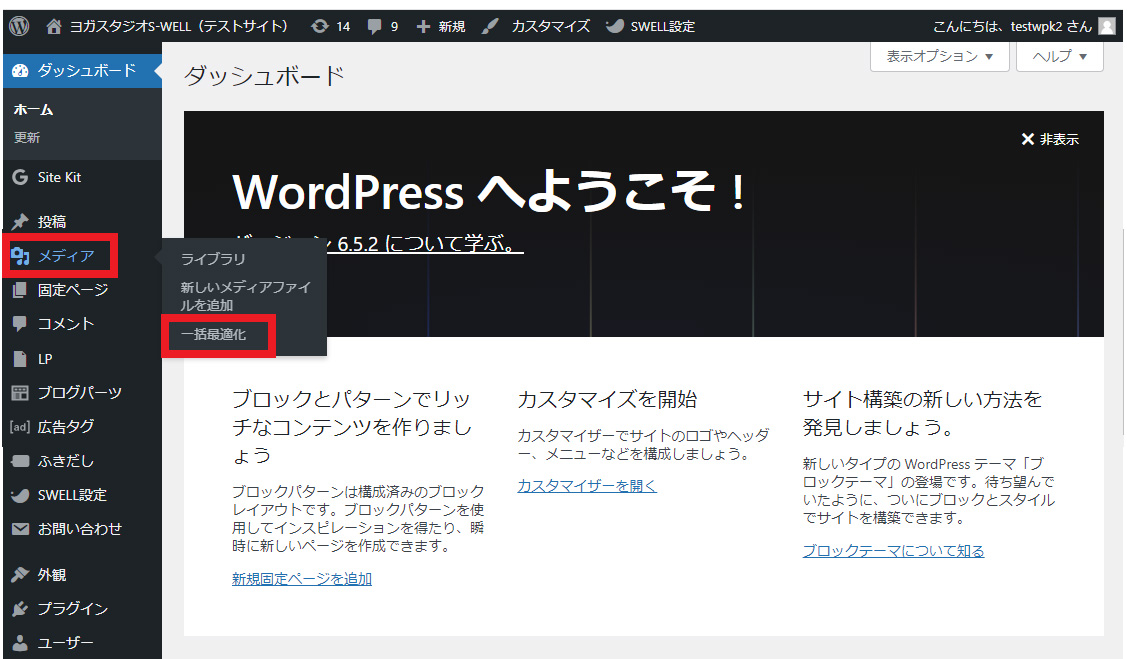Click the こんにちは、testwpk2 さん account text
Viewport: 1127px width, 659px height.
point(1012,27)
